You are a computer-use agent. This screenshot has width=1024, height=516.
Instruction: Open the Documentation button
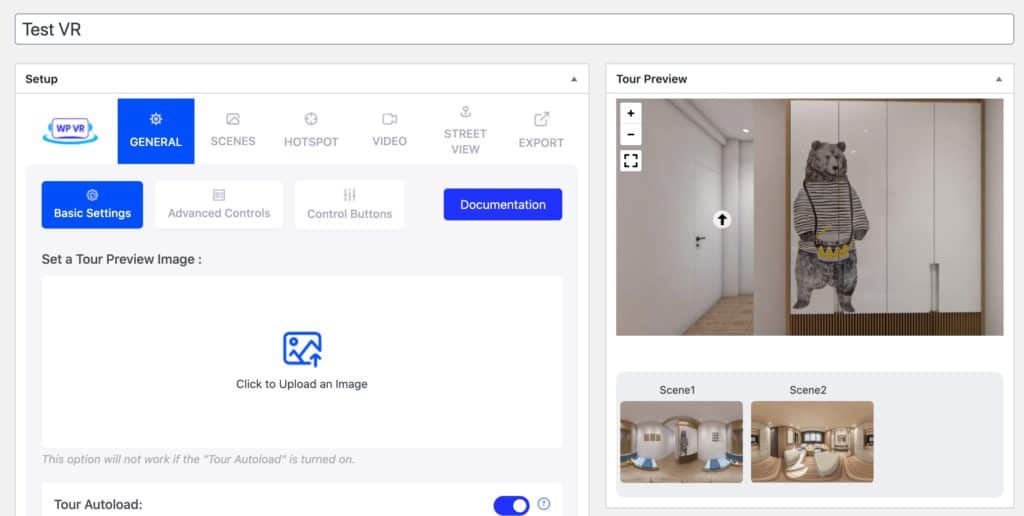(x=503, y=204)
